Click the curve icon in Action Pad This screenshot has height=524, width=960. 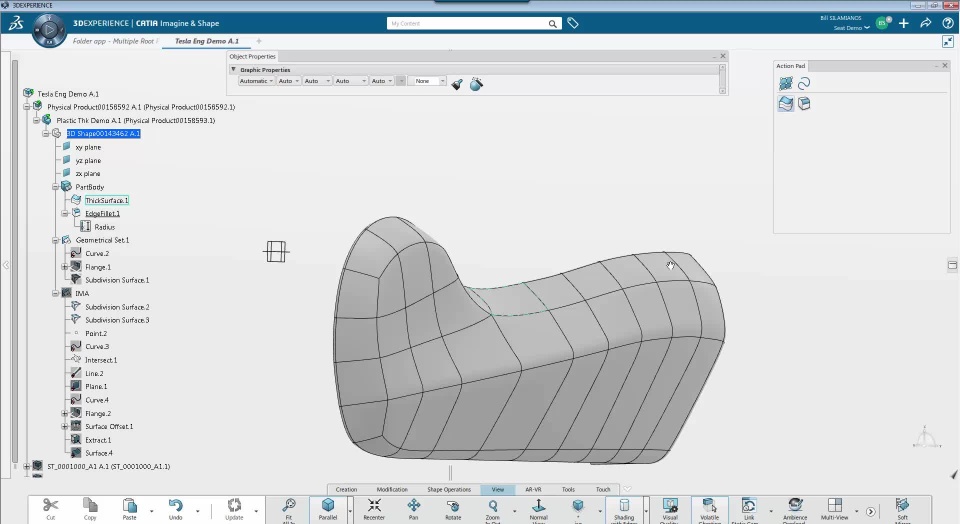pos(804,83)
